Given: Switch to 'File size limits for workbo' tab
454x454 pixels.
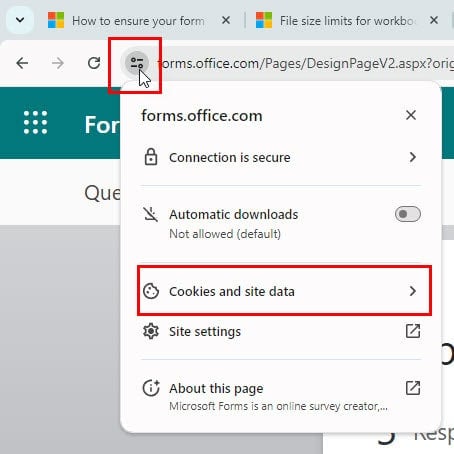Looking at the screenshot, I should click(x=347, y=21).
